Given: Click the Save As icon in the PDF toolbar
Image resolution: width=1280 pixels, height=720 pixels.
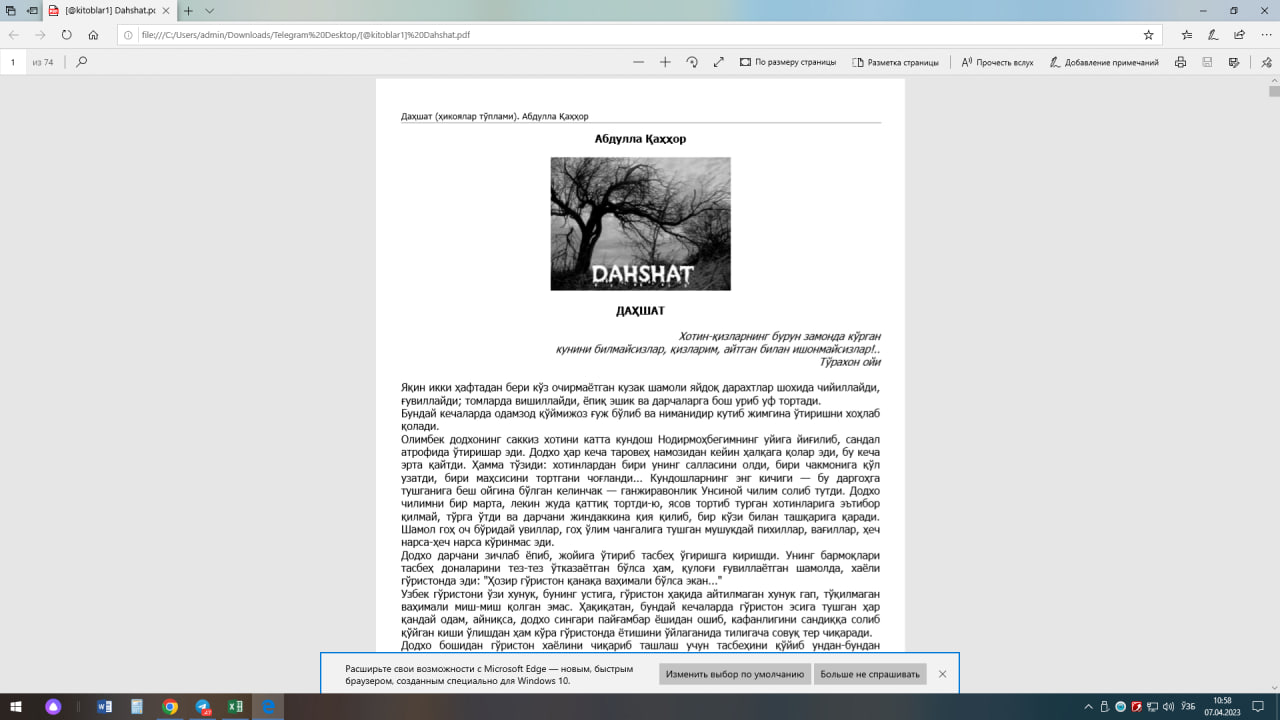Looking at the screenshot, I should click(x=1234, y=62).
